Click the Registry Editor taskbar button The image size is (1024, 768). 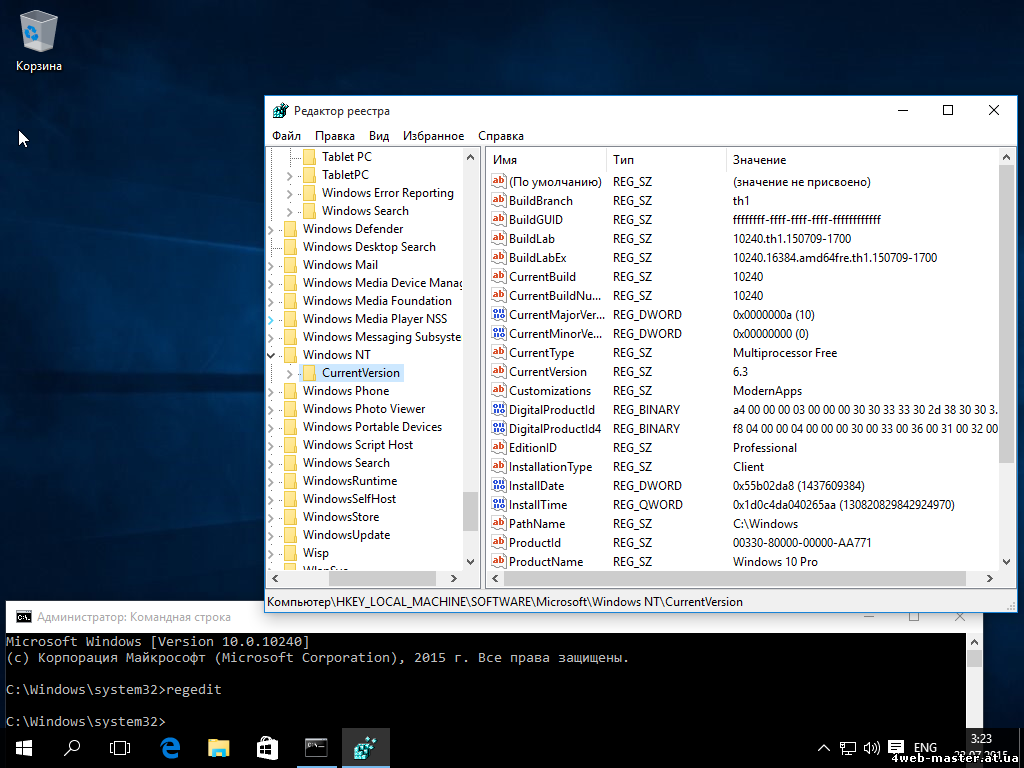(365, 748)
